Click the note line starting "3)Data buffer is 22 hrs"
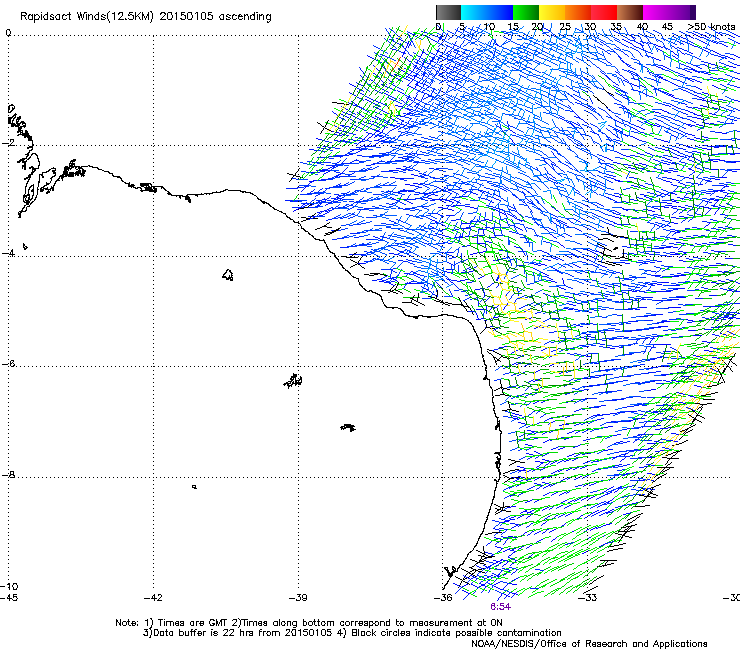740x650 pixels. [x=352, y=633]
